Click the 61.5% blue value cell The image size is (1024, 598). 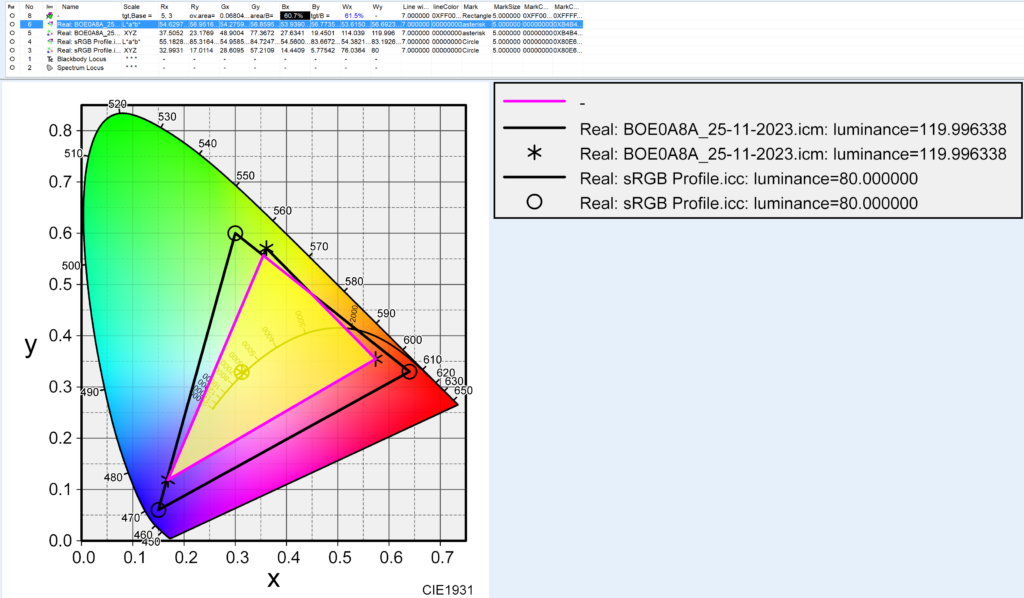(353, 16)
